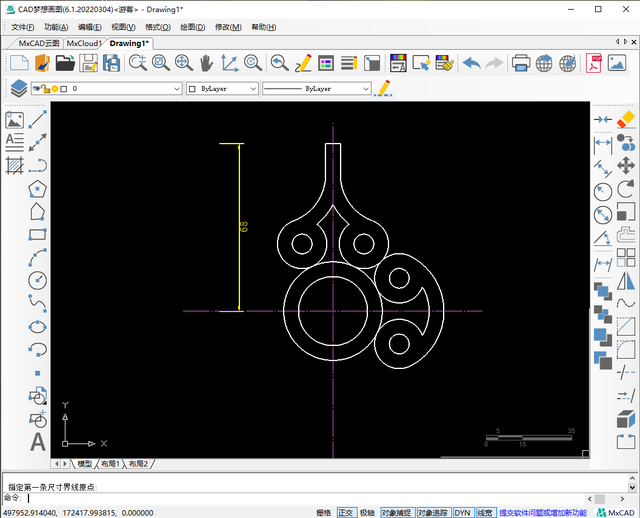Image resolution: width=640 pixels, height=518 pixels.
Task: Open the layer manager icon
Action: [18, 88]
